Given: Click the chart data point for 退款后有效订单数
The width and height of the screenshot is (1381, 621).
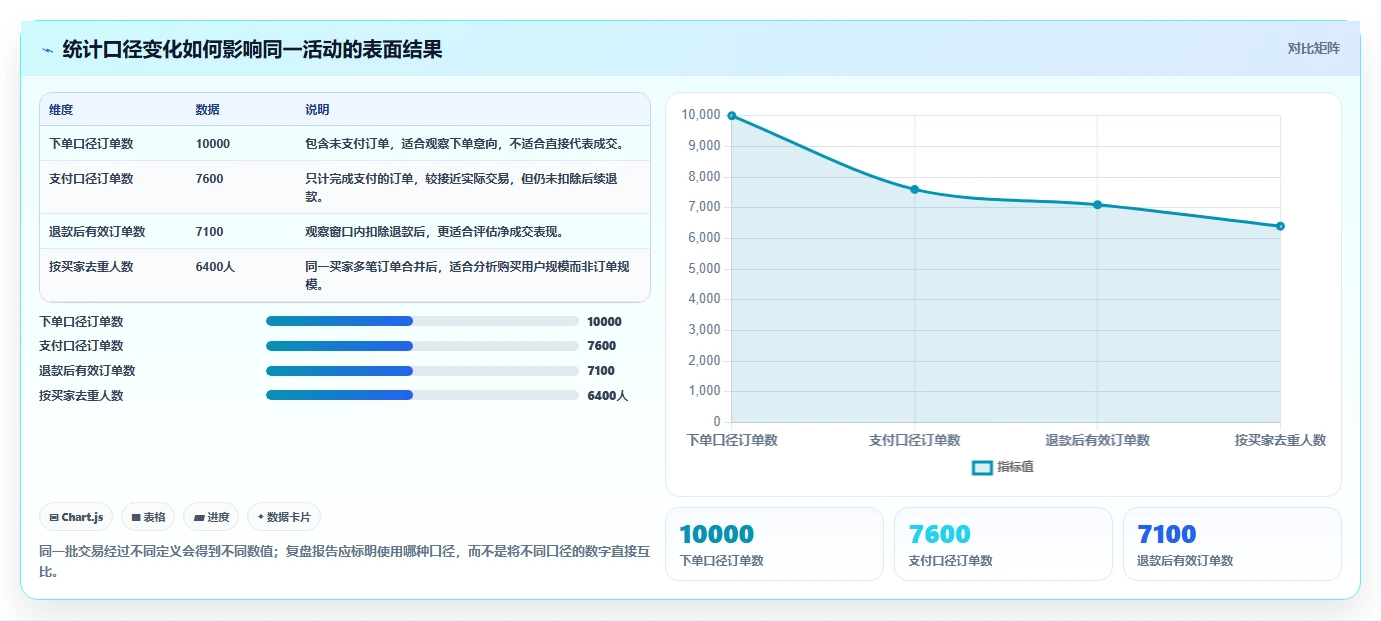Looking at the screenshot, I should pos(1097,205).
